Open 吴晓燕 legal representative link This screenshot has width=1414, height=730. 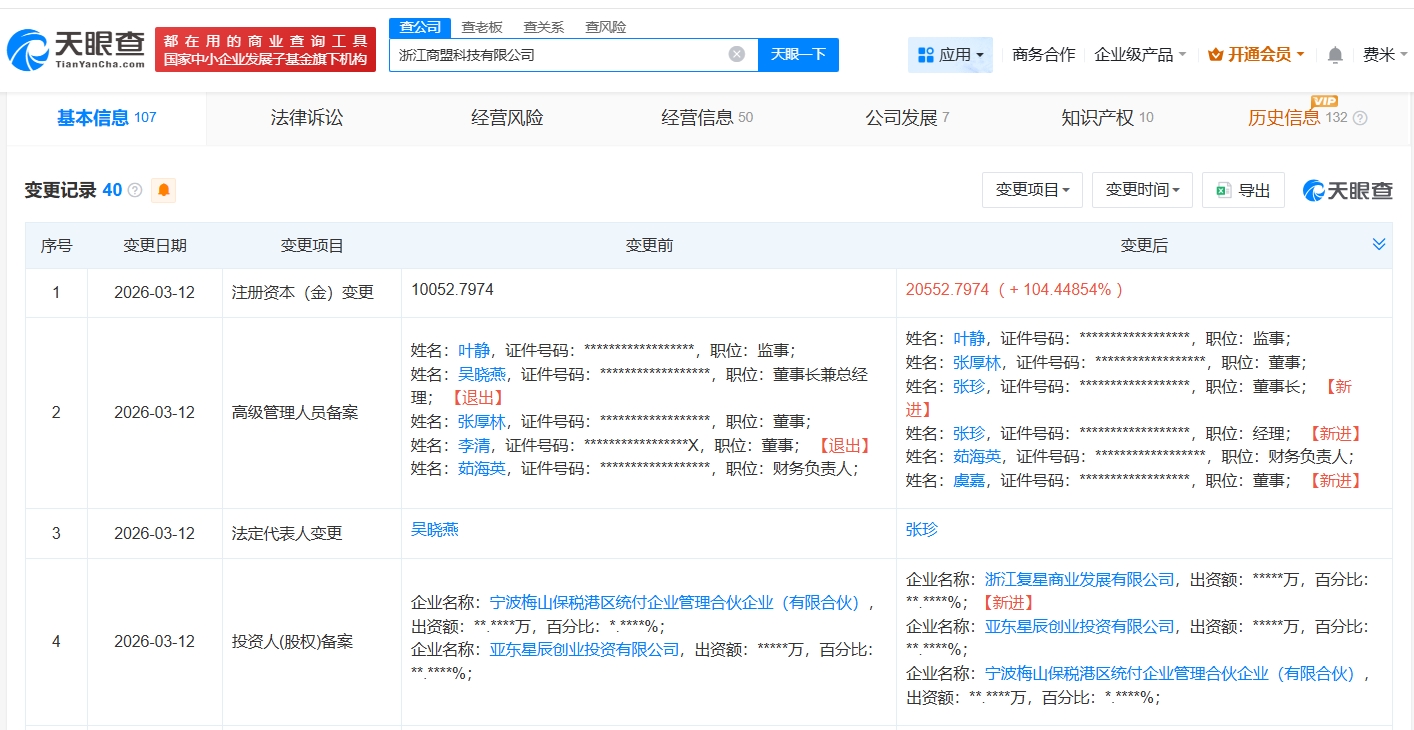click(x=435, y=529)
